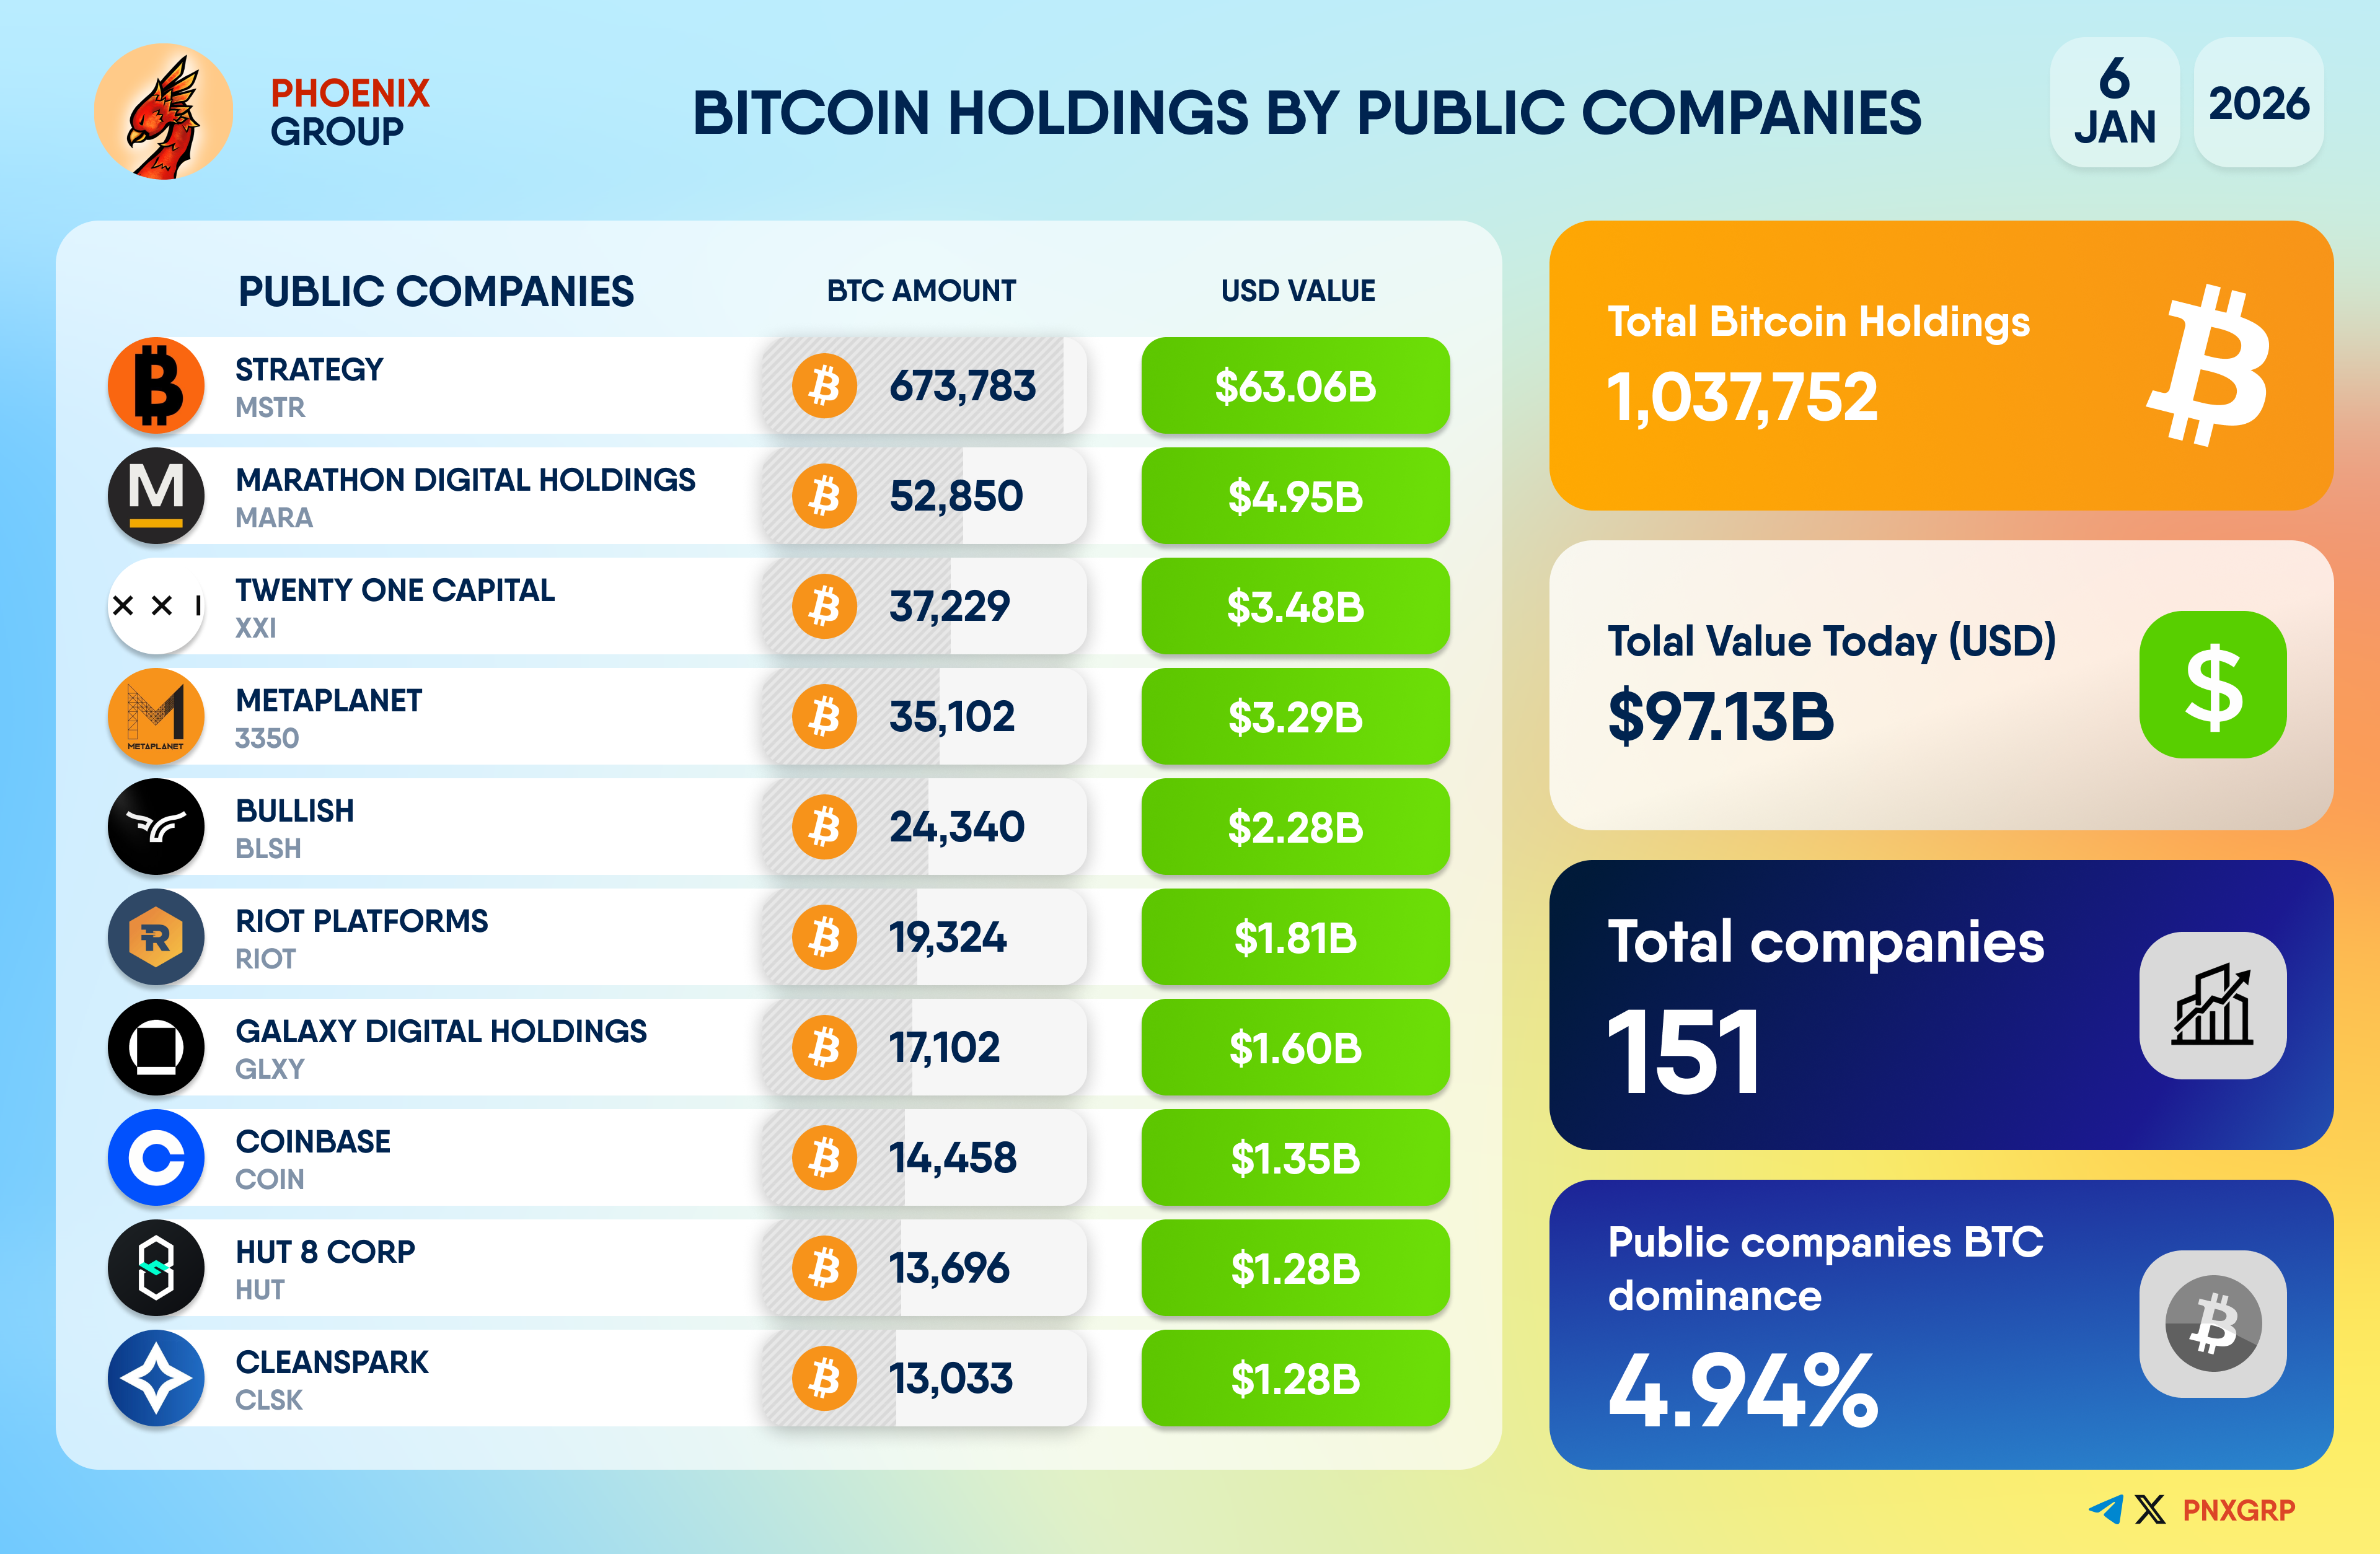Click the Coinbase blue C logo
2380x1554 pixels.
click(x=156, y=1158)
